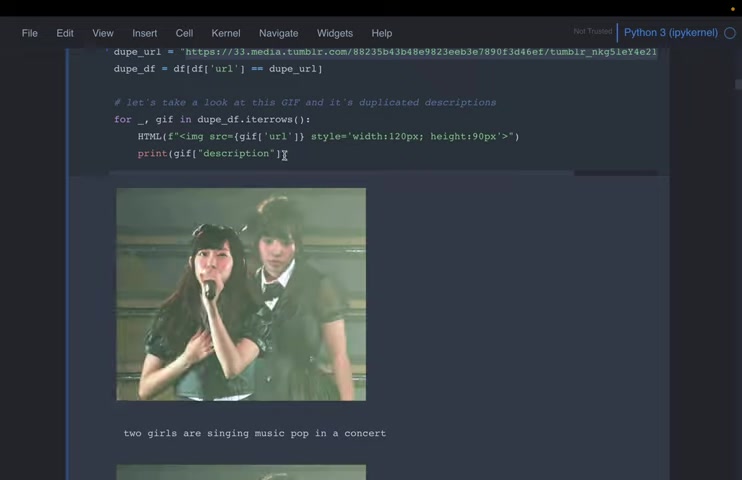Place cursor in print(gif["description"]) line
The height and width of the screenshot is (480, 742).
[212, 153]
